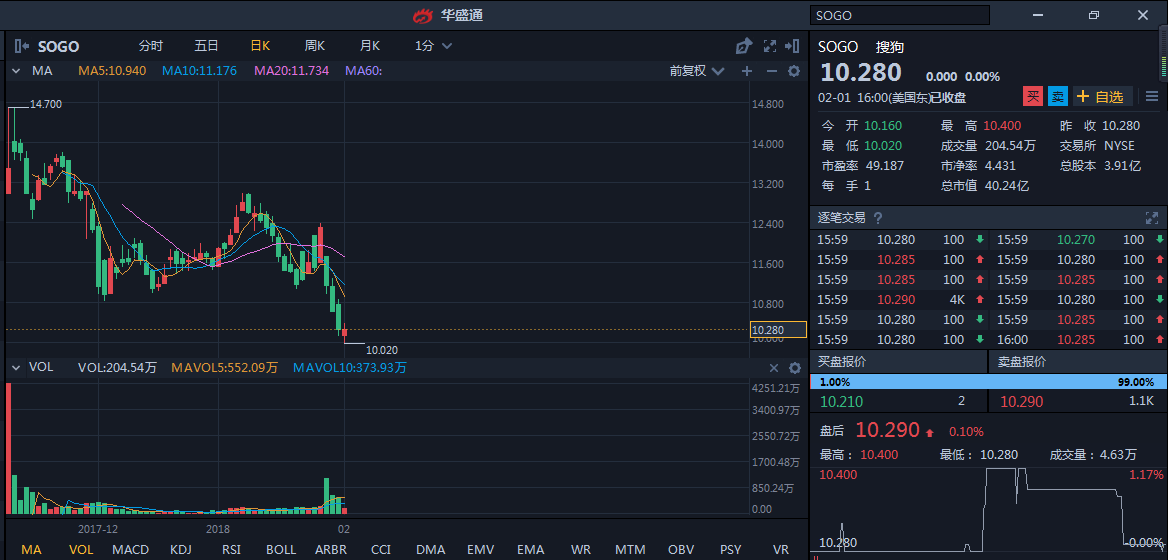
Task: Restore the window size
Action: (1094, 15)
